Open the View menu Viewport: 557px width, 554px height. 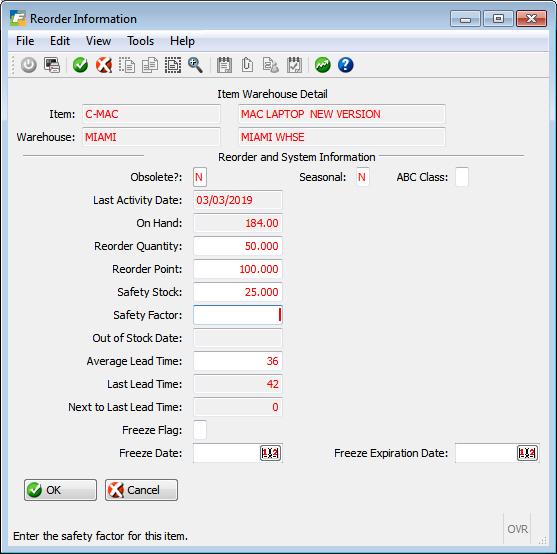[x=98, y=41]
